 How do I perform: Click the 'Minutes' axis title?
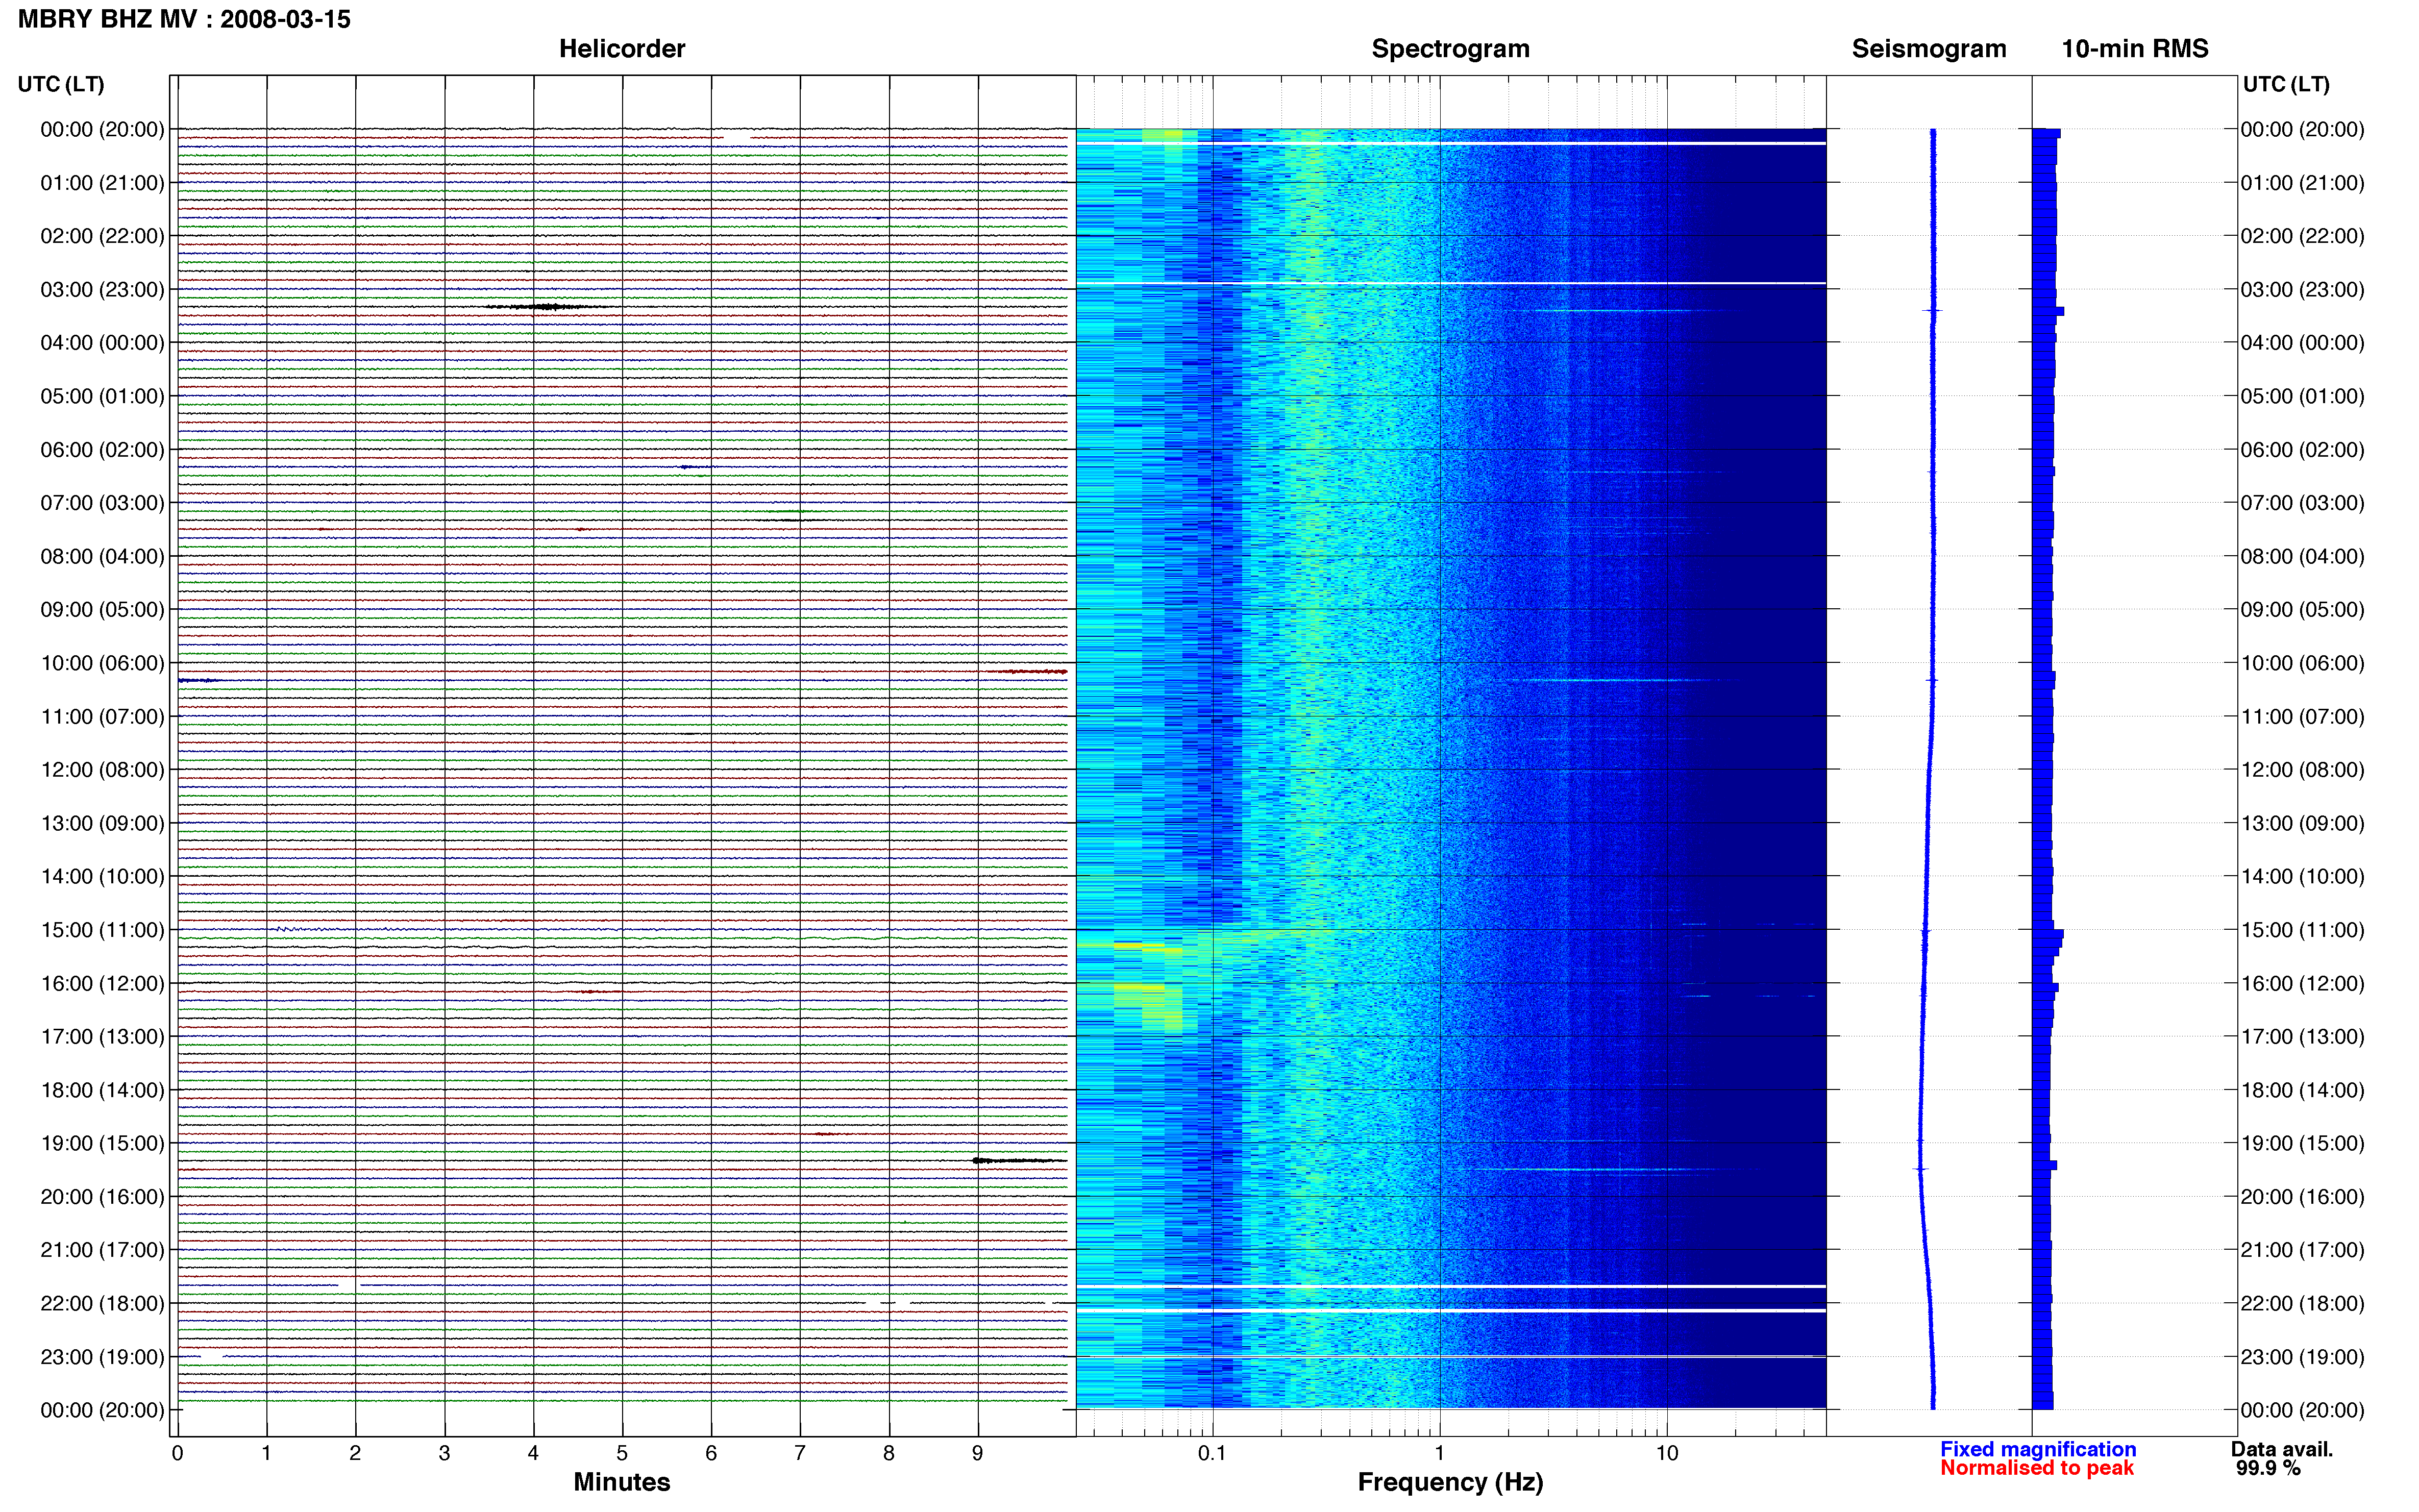(621, 1482)
